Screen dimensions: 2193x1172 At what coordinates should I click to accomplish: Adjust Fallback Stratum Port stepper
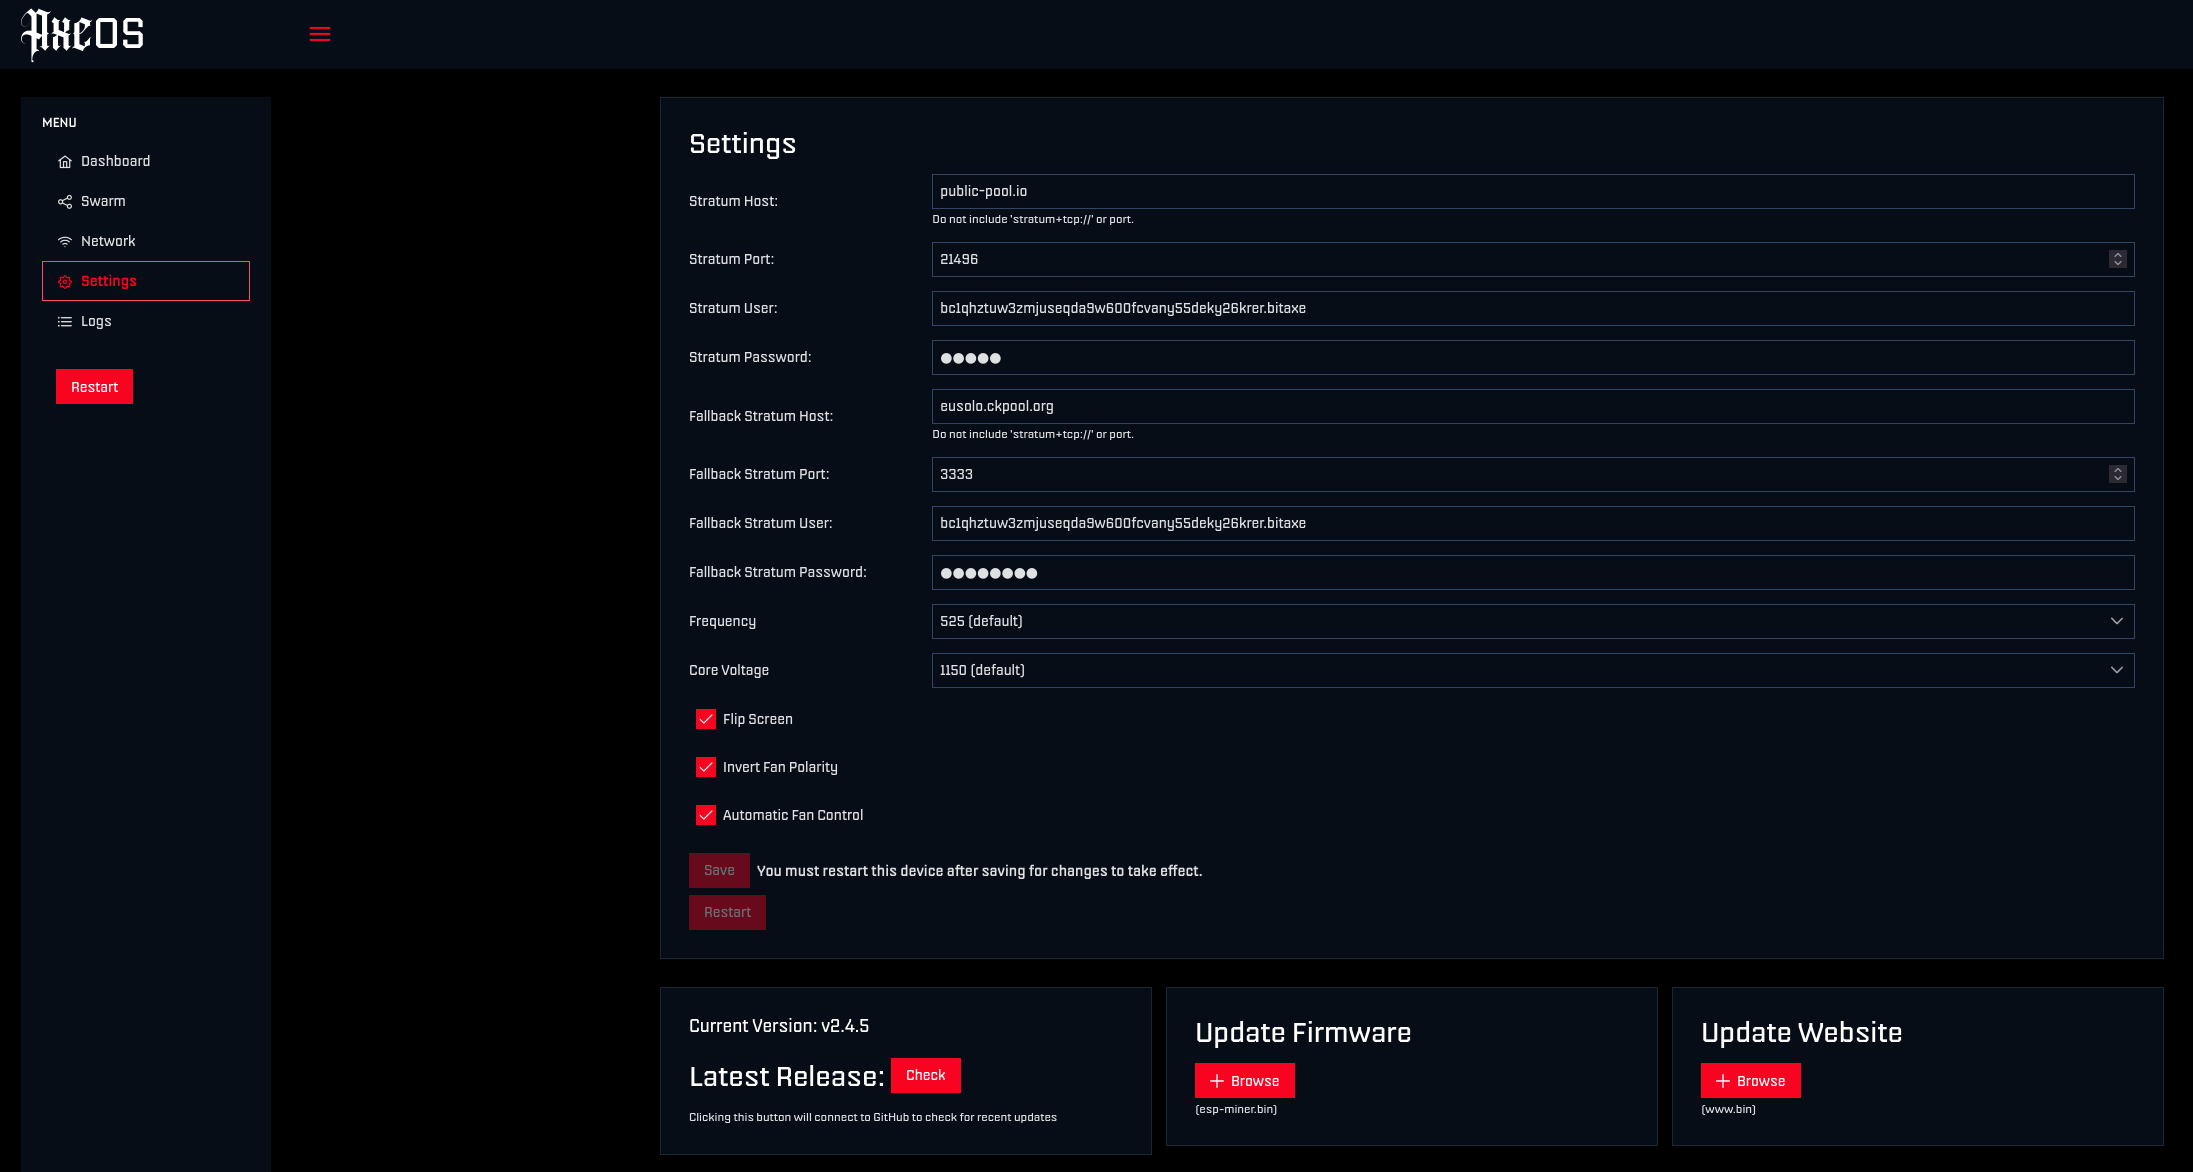point(2117,474)
